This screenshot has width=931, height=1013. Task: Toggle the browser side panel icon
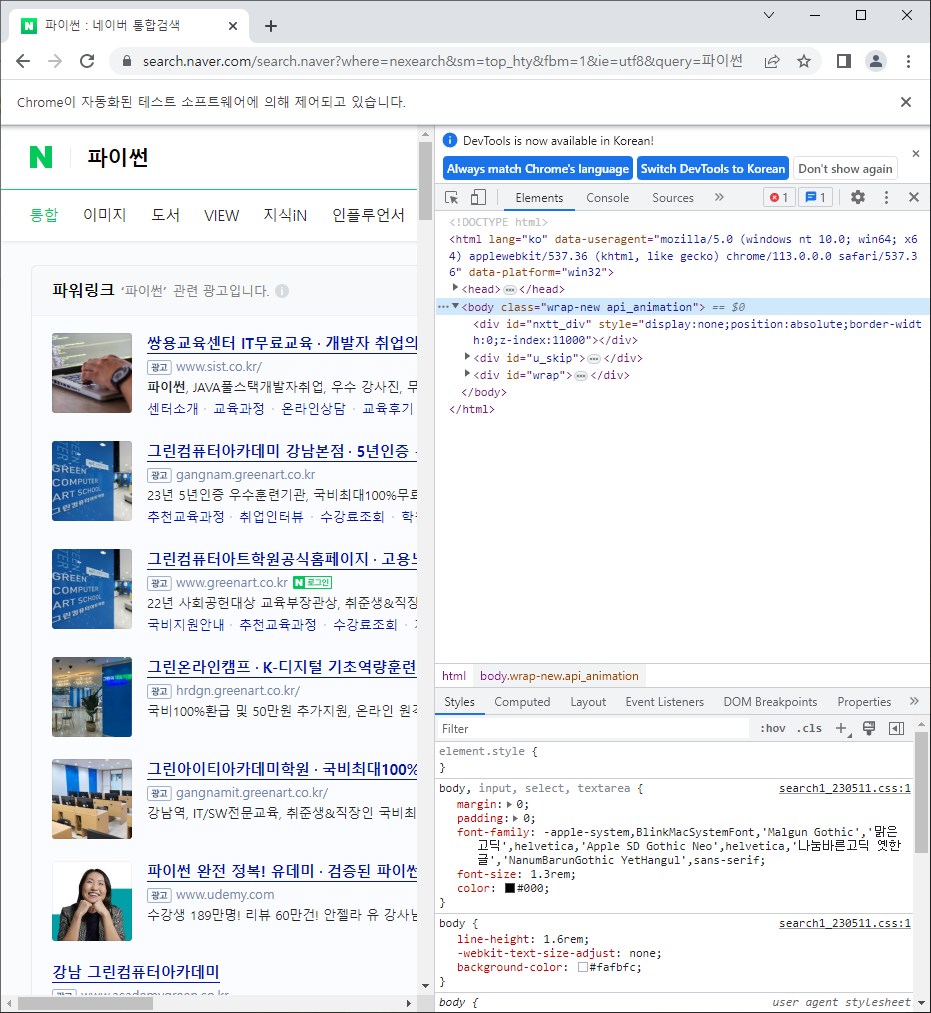click(x=844, y=61)
